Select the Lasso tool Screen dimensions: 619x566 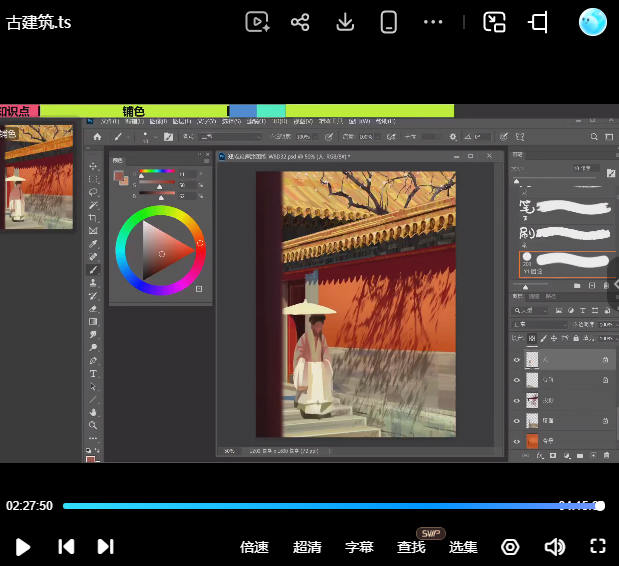tap(93, 192)
